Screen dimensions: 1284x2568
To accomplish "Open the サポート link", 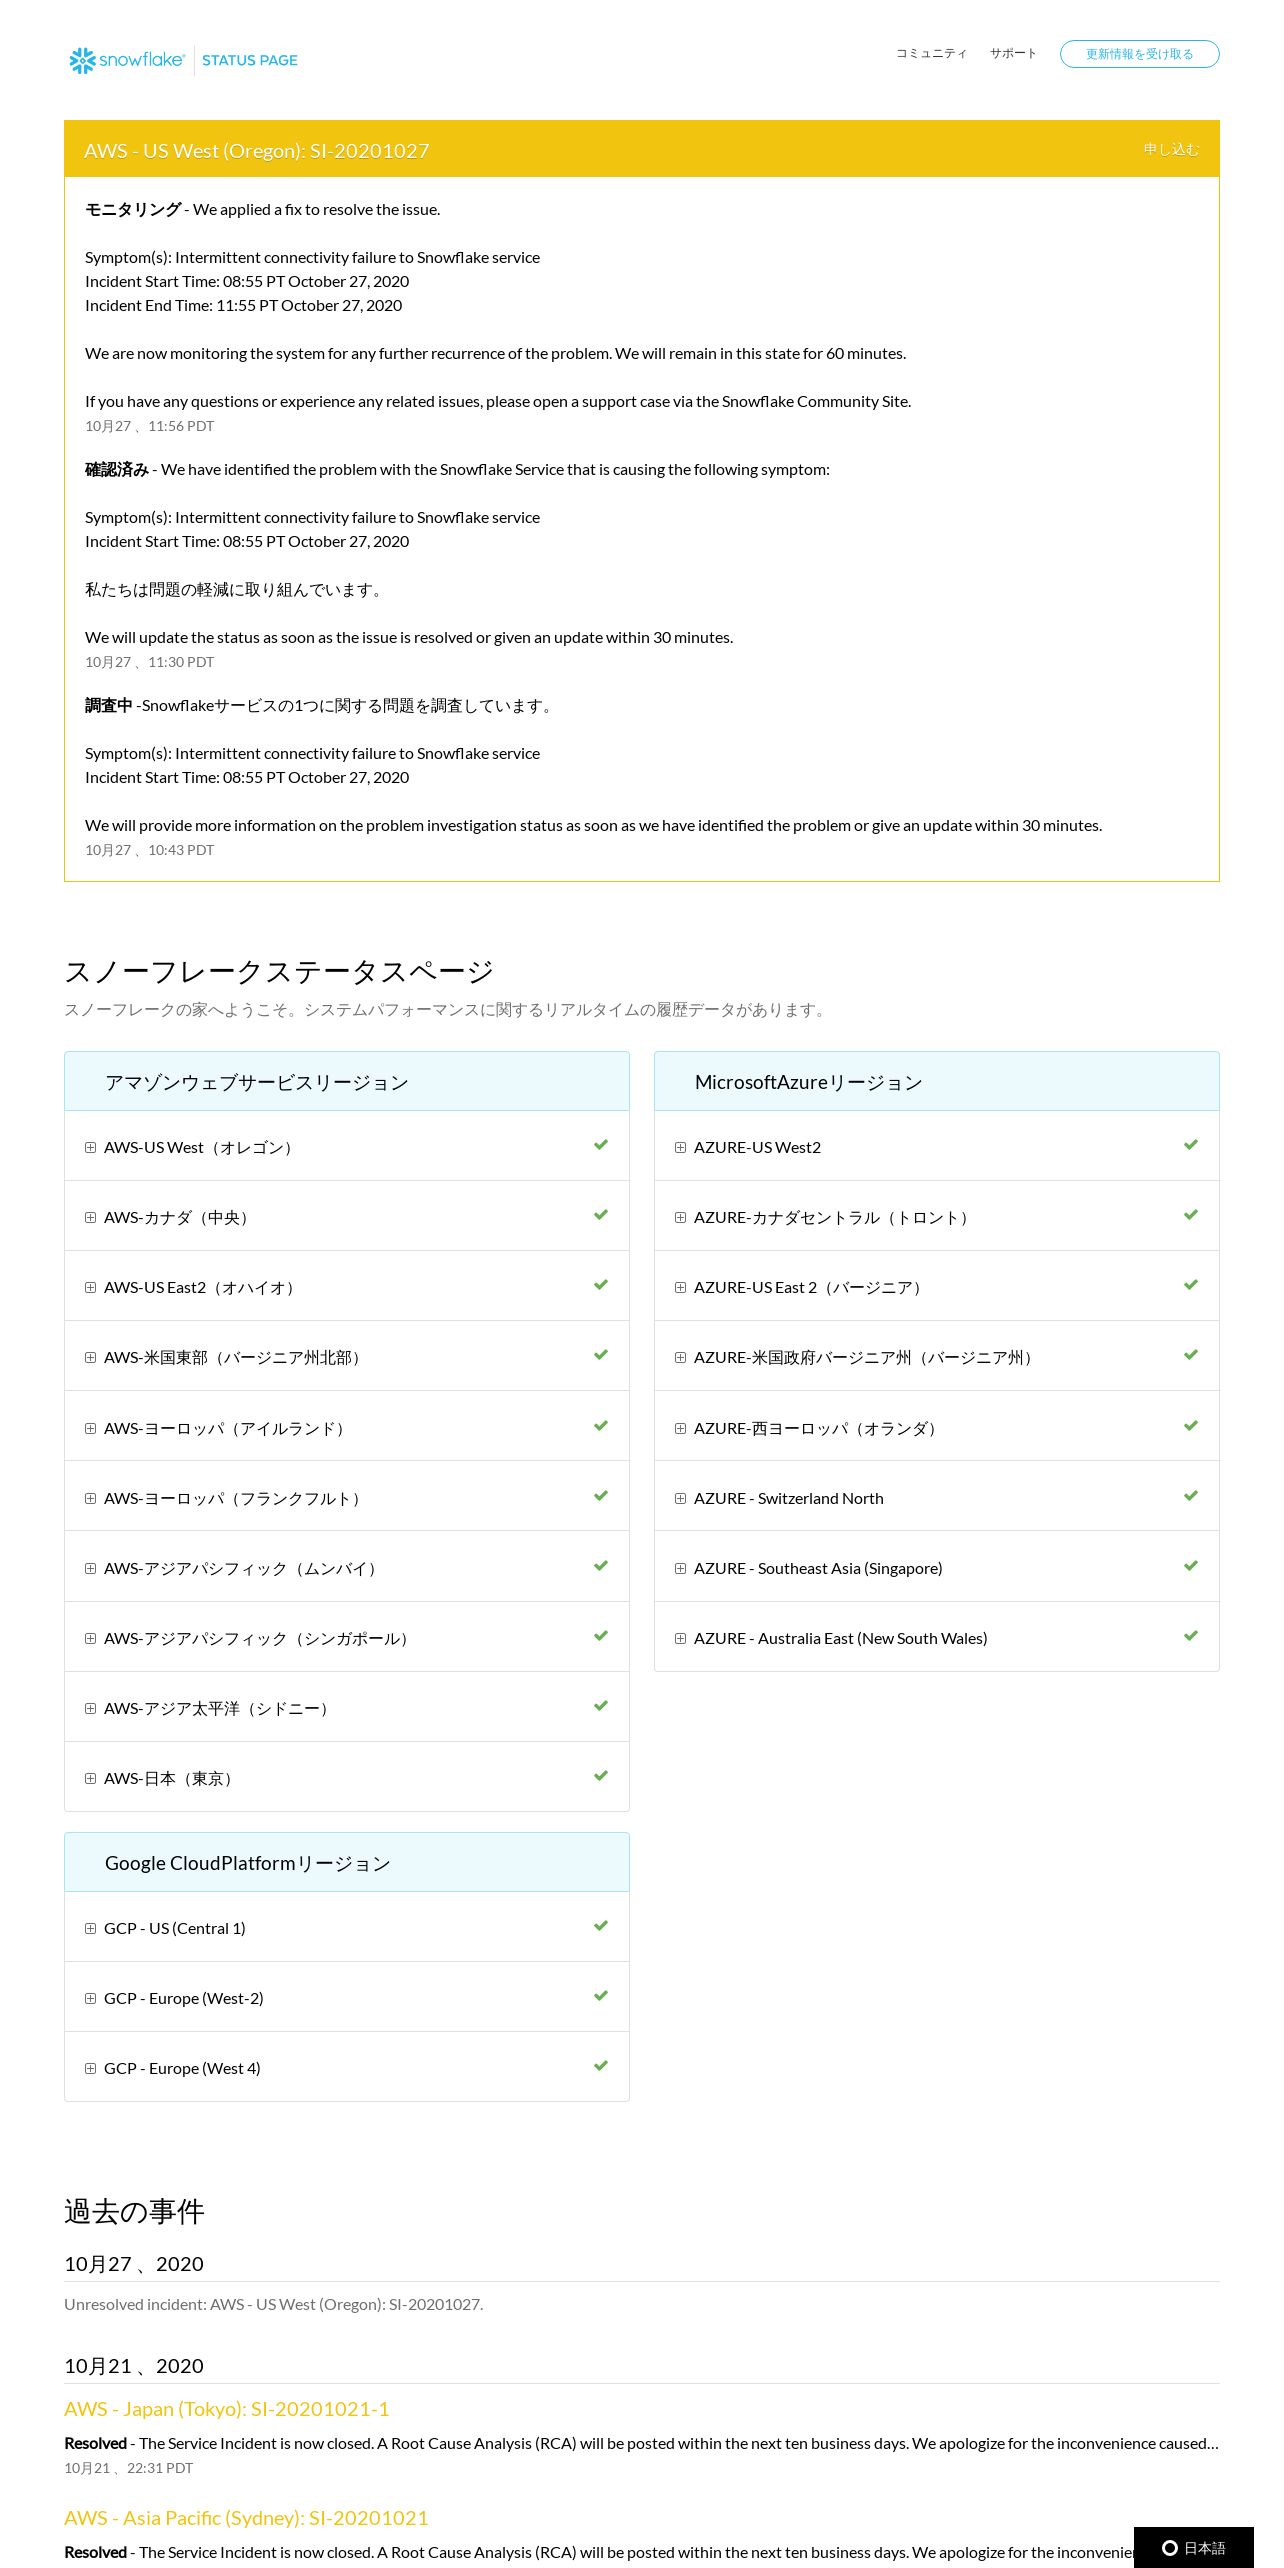I will pyautogui.click(x=1013, y=54).
